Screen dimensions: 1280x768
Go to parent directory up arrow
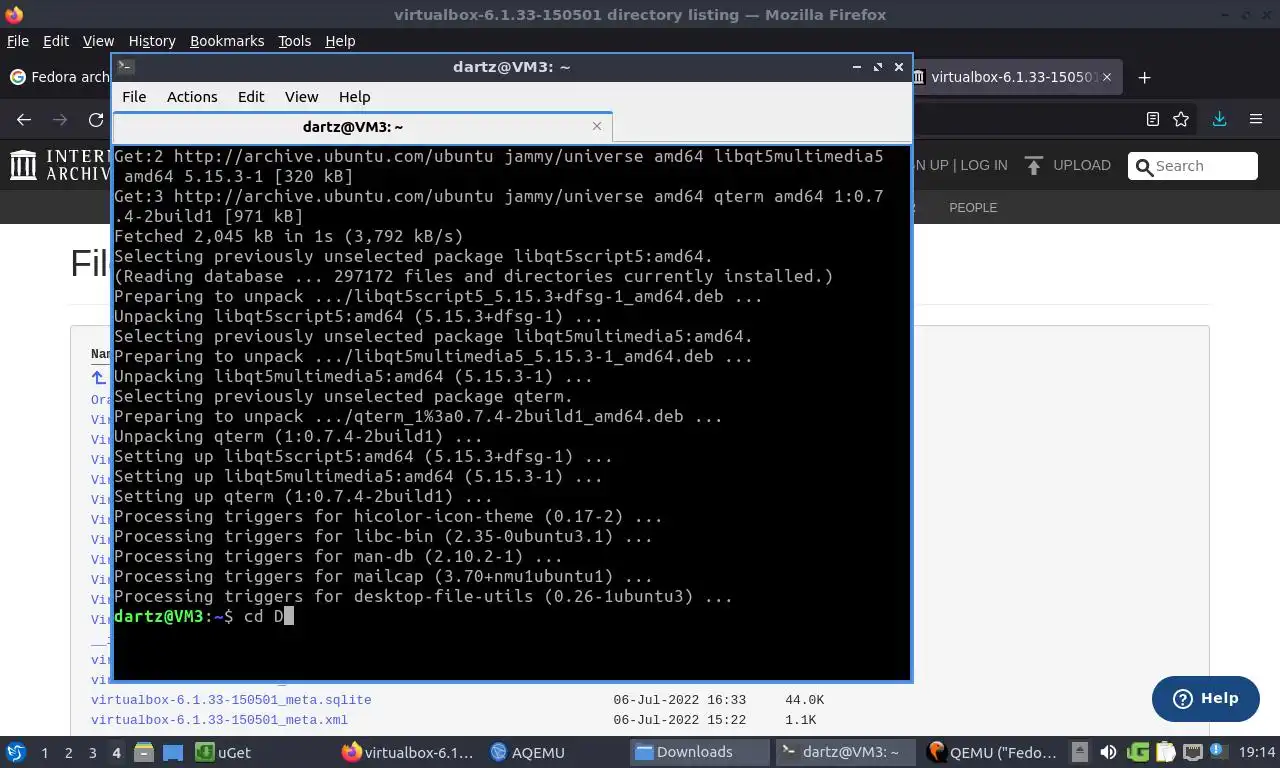[98, 378]
